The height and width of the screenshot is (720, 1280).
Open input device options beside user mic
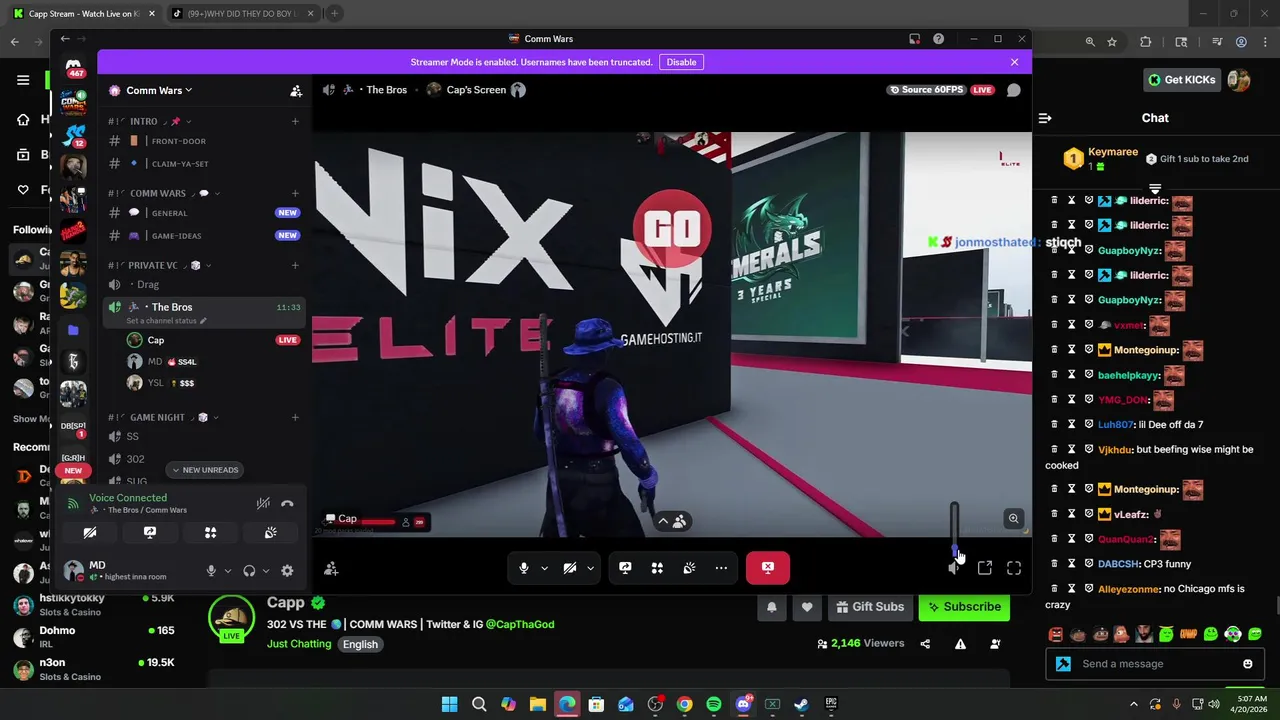tap(227, 571)
